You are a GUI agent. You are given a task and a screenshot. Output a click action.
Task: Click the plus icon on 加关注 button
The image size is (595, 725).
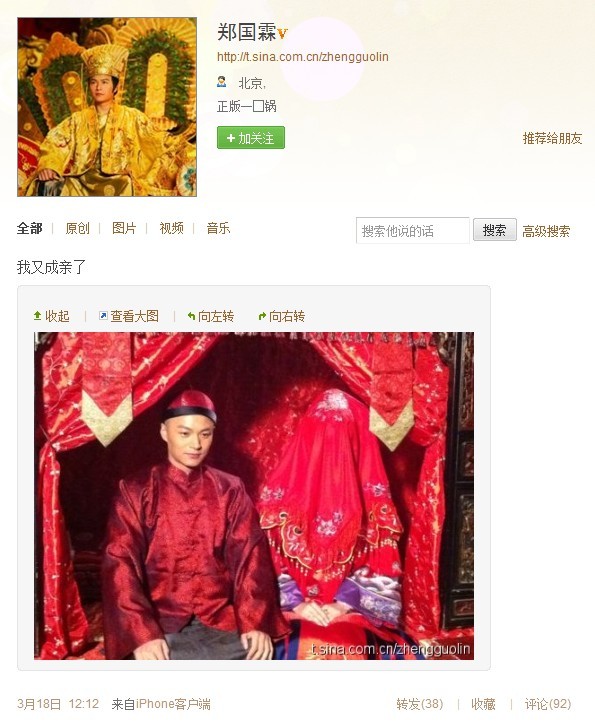(x=231, y=138)
